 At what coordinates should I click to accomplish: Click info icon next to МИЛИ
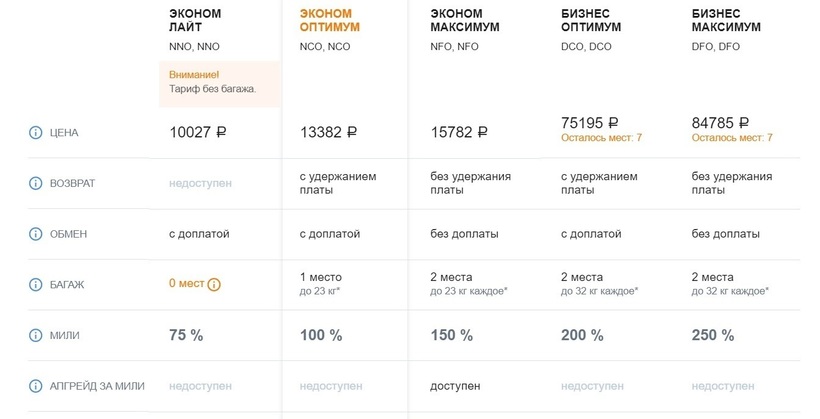36,336
